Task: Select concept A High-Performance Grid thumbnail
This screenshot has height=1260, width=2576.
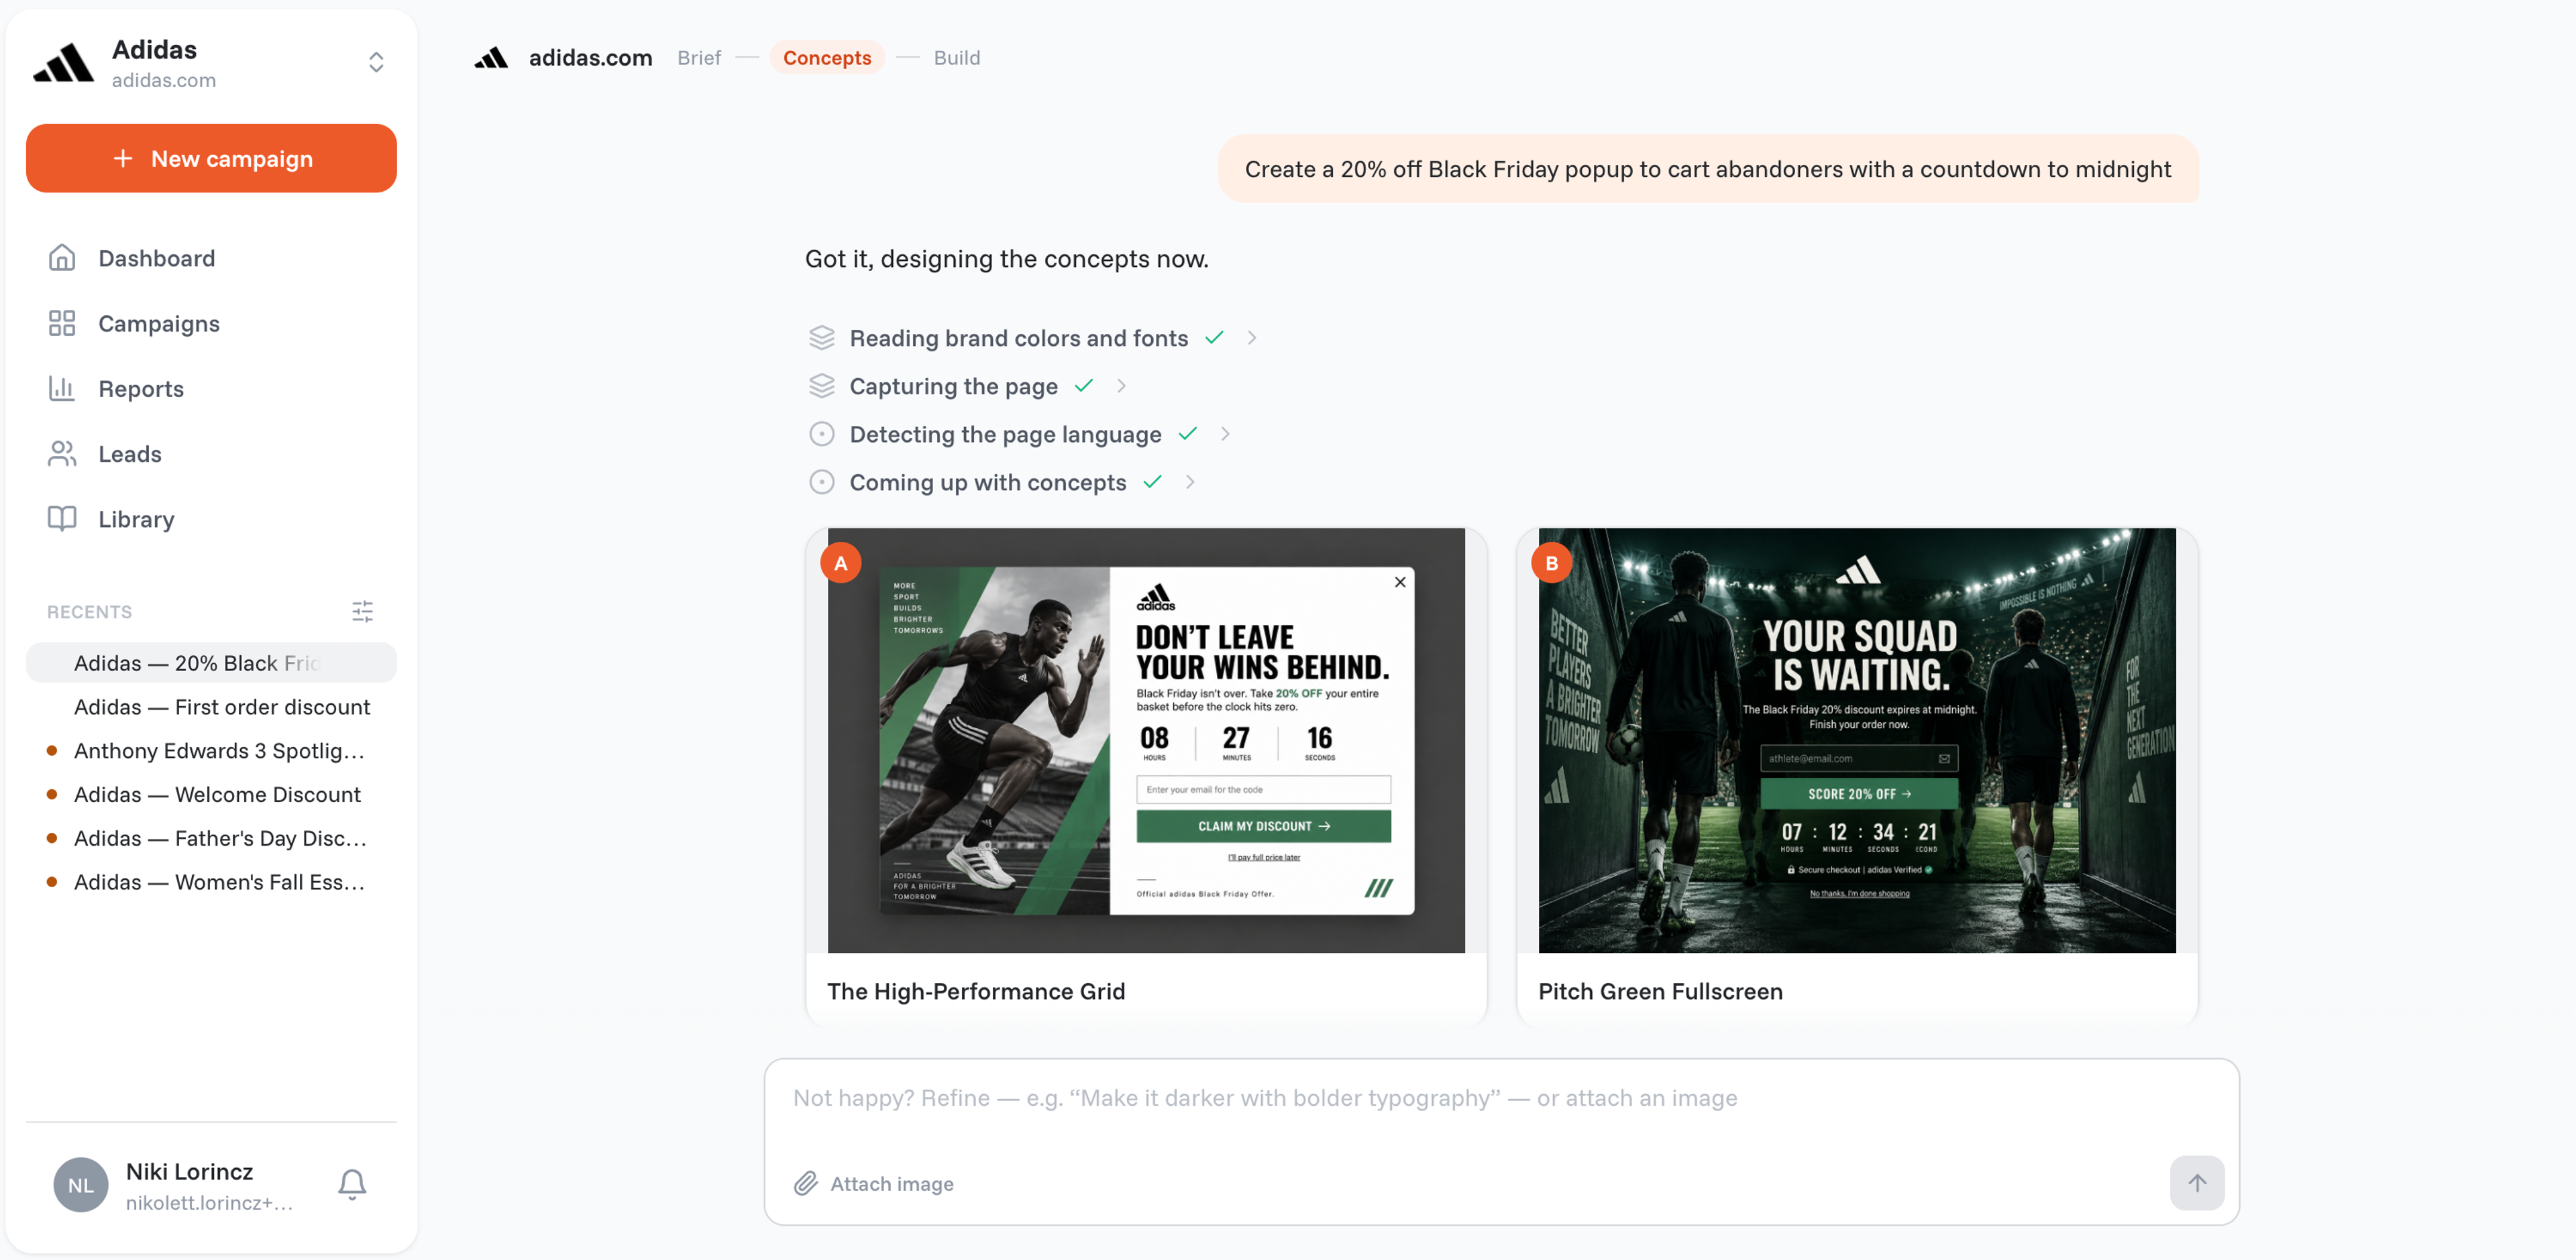Action: [x=1146, y=740]
